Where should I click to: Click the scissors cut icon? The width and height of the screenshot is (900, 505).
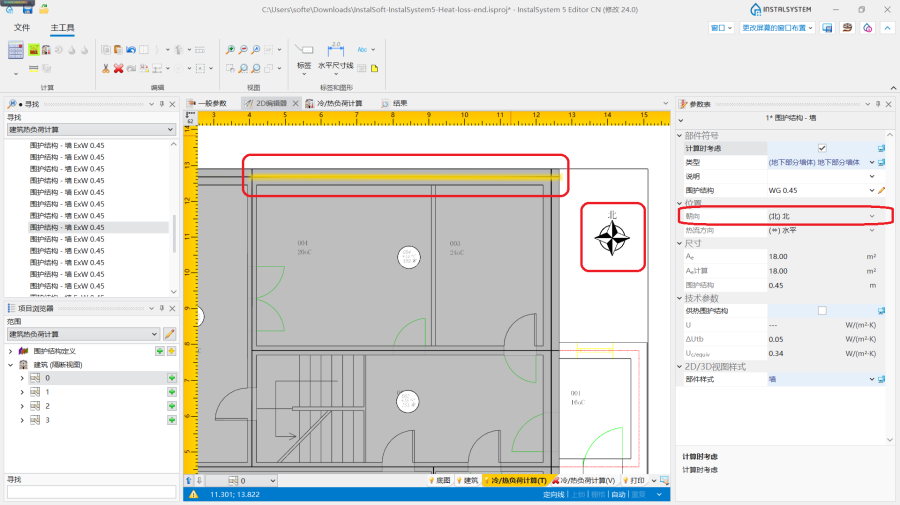(105, 68)
